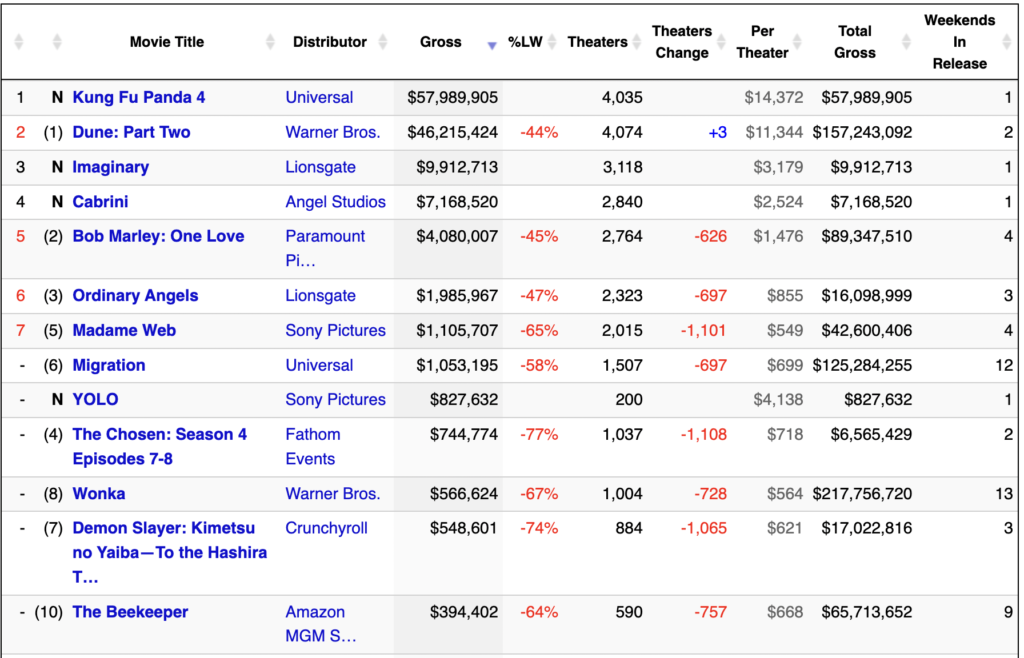This screenshot has height=658, width=1024.
Task: Open Lionsgate distributor in Imaginary row
Action: (x=320, y=167)
